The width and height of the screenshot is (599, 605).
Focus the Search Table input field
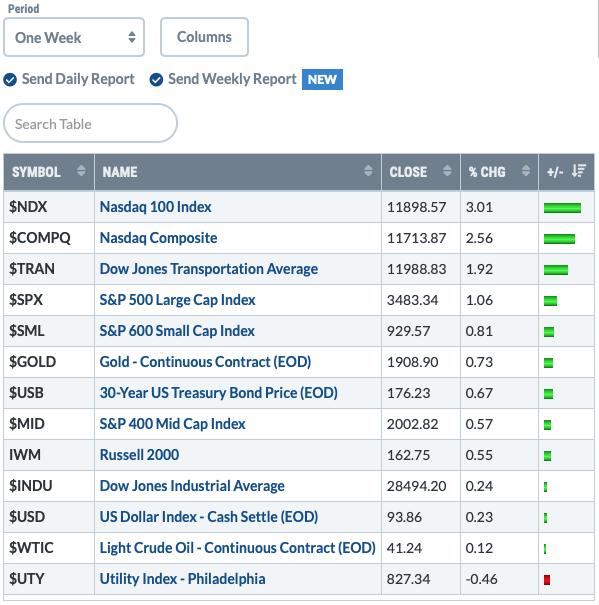90,124
